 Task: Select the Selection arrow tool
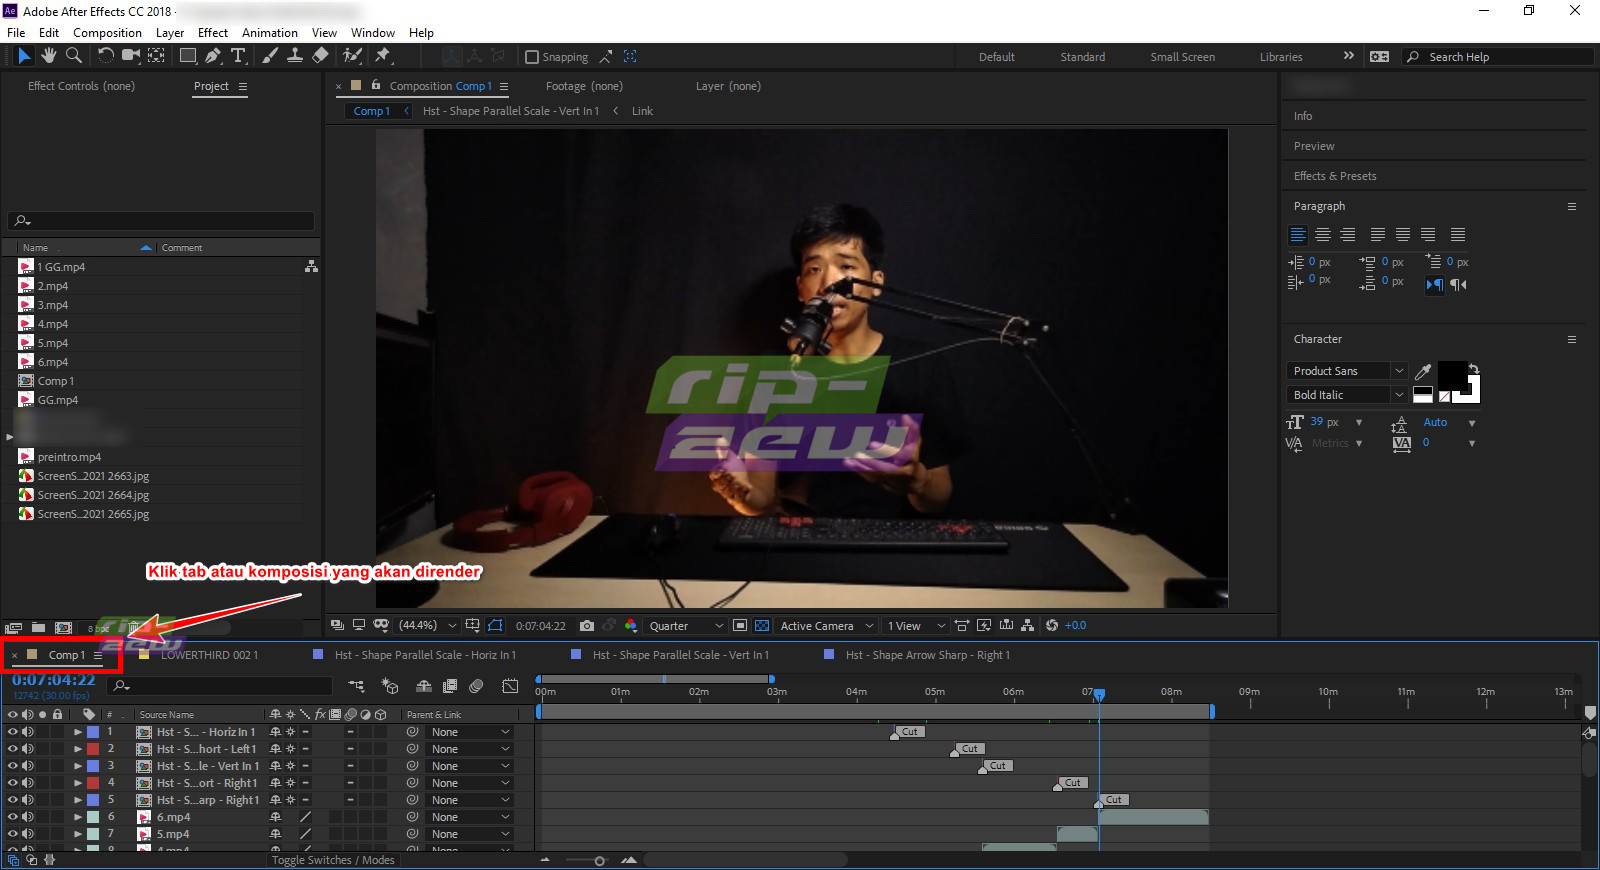(x=24, y=56)
